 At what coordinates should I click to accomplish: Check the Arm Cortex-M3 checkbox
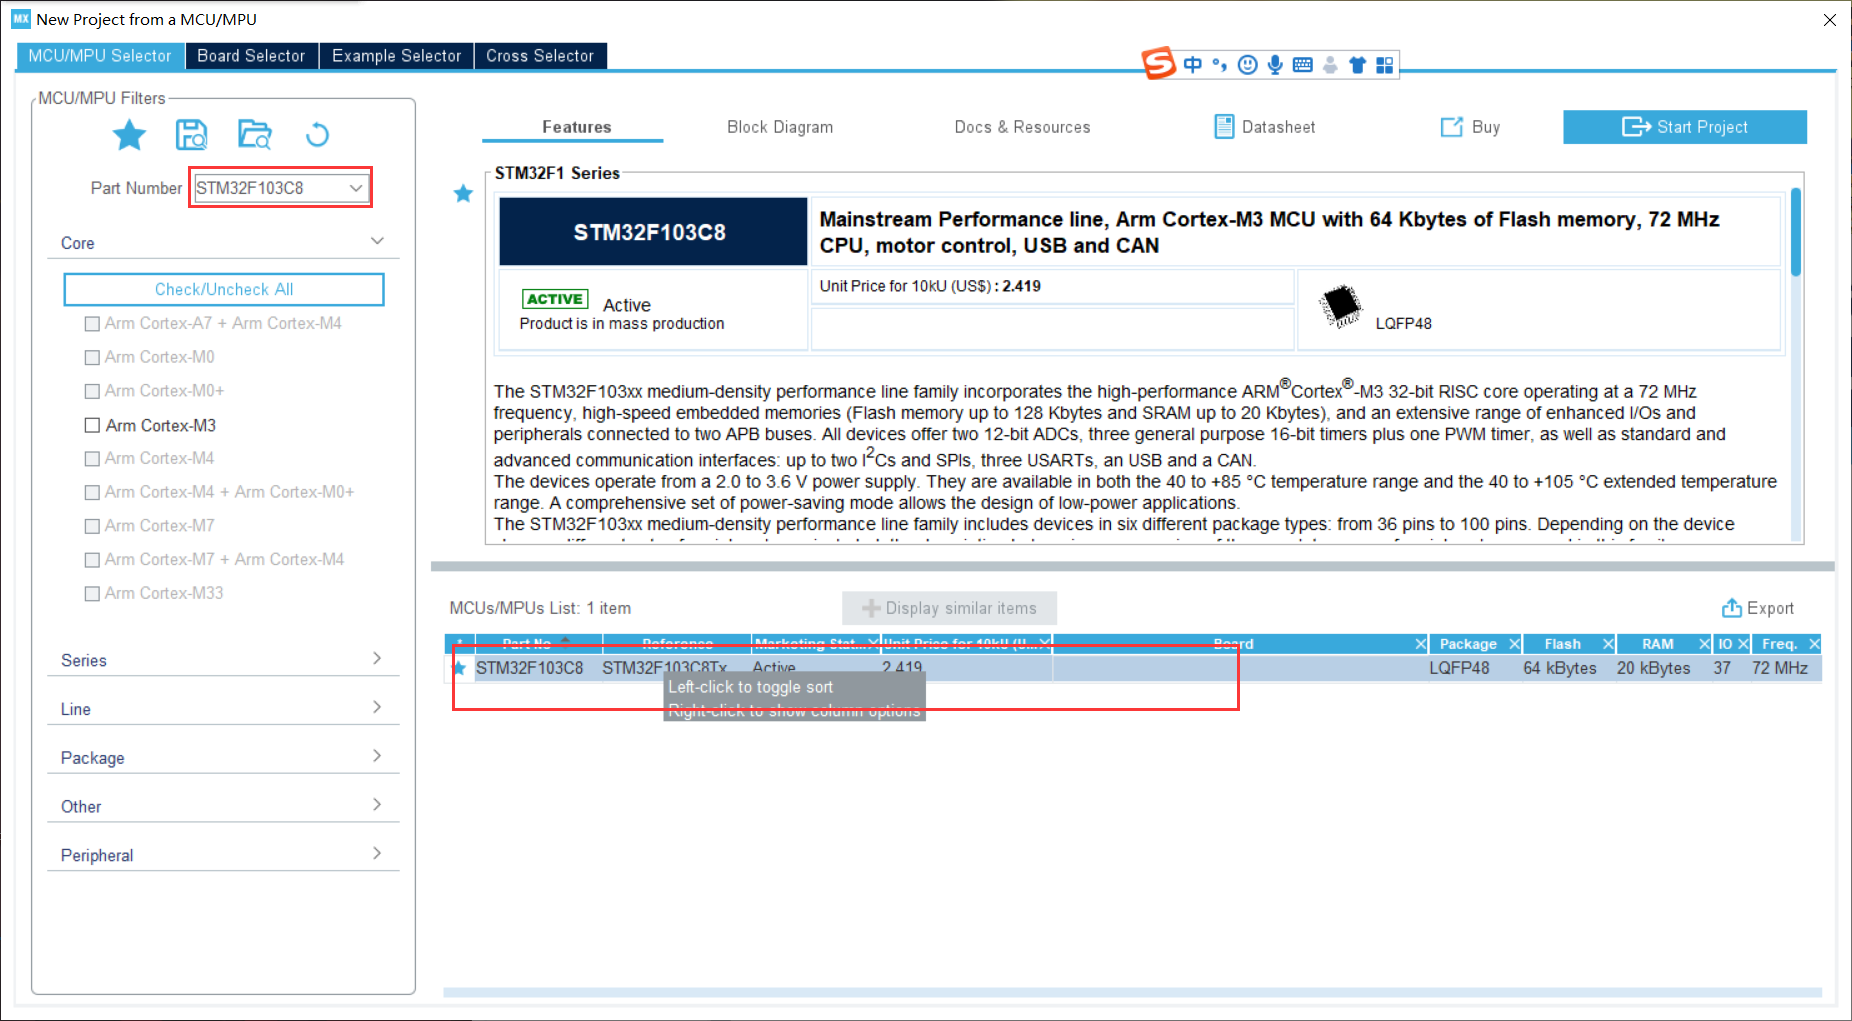coord(92,425)
